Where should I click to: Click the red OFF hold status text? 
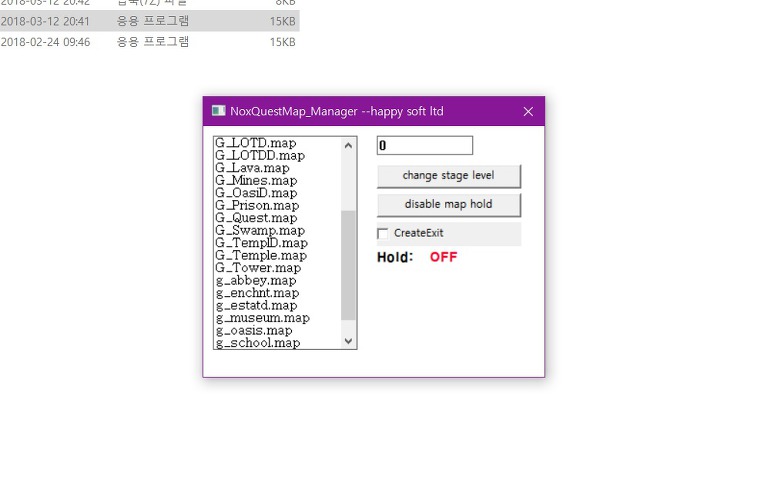tap(443, 257)
